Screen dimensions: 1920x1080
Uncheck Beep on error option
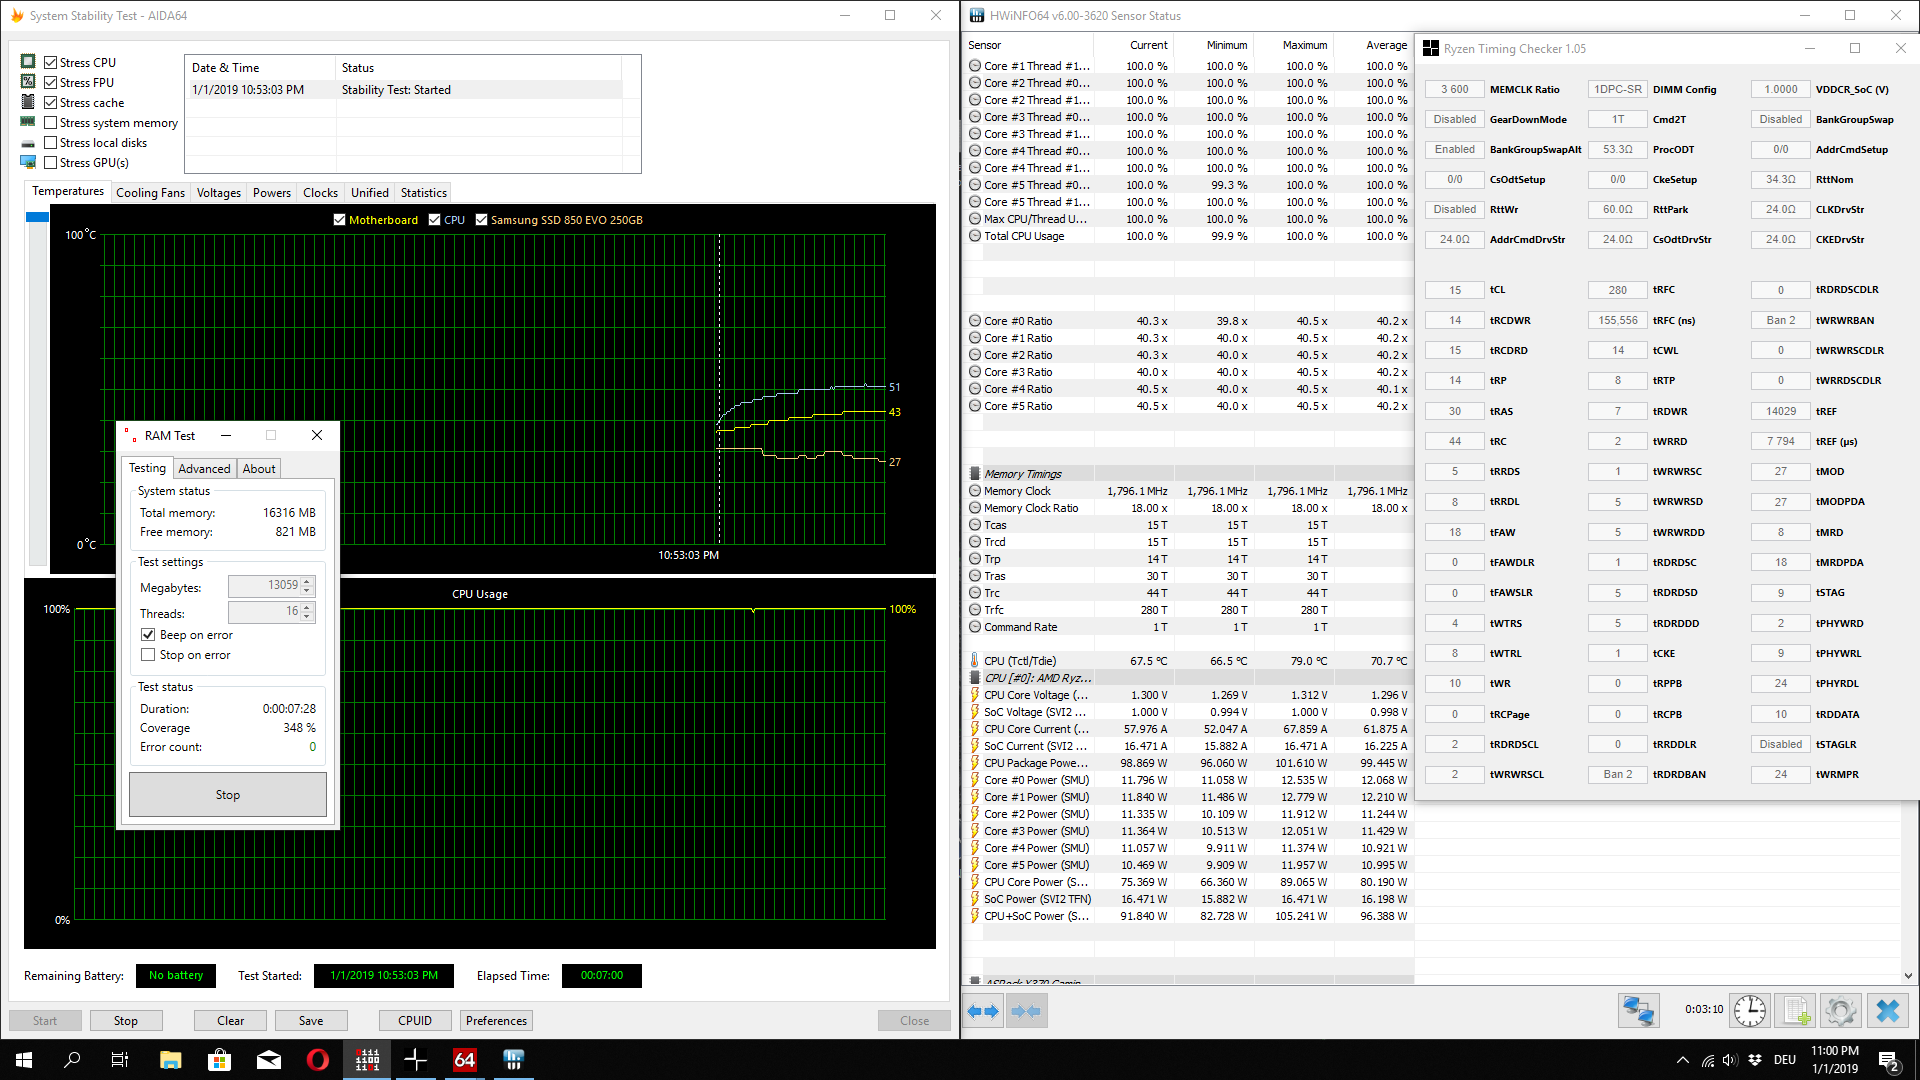point(148,635)
